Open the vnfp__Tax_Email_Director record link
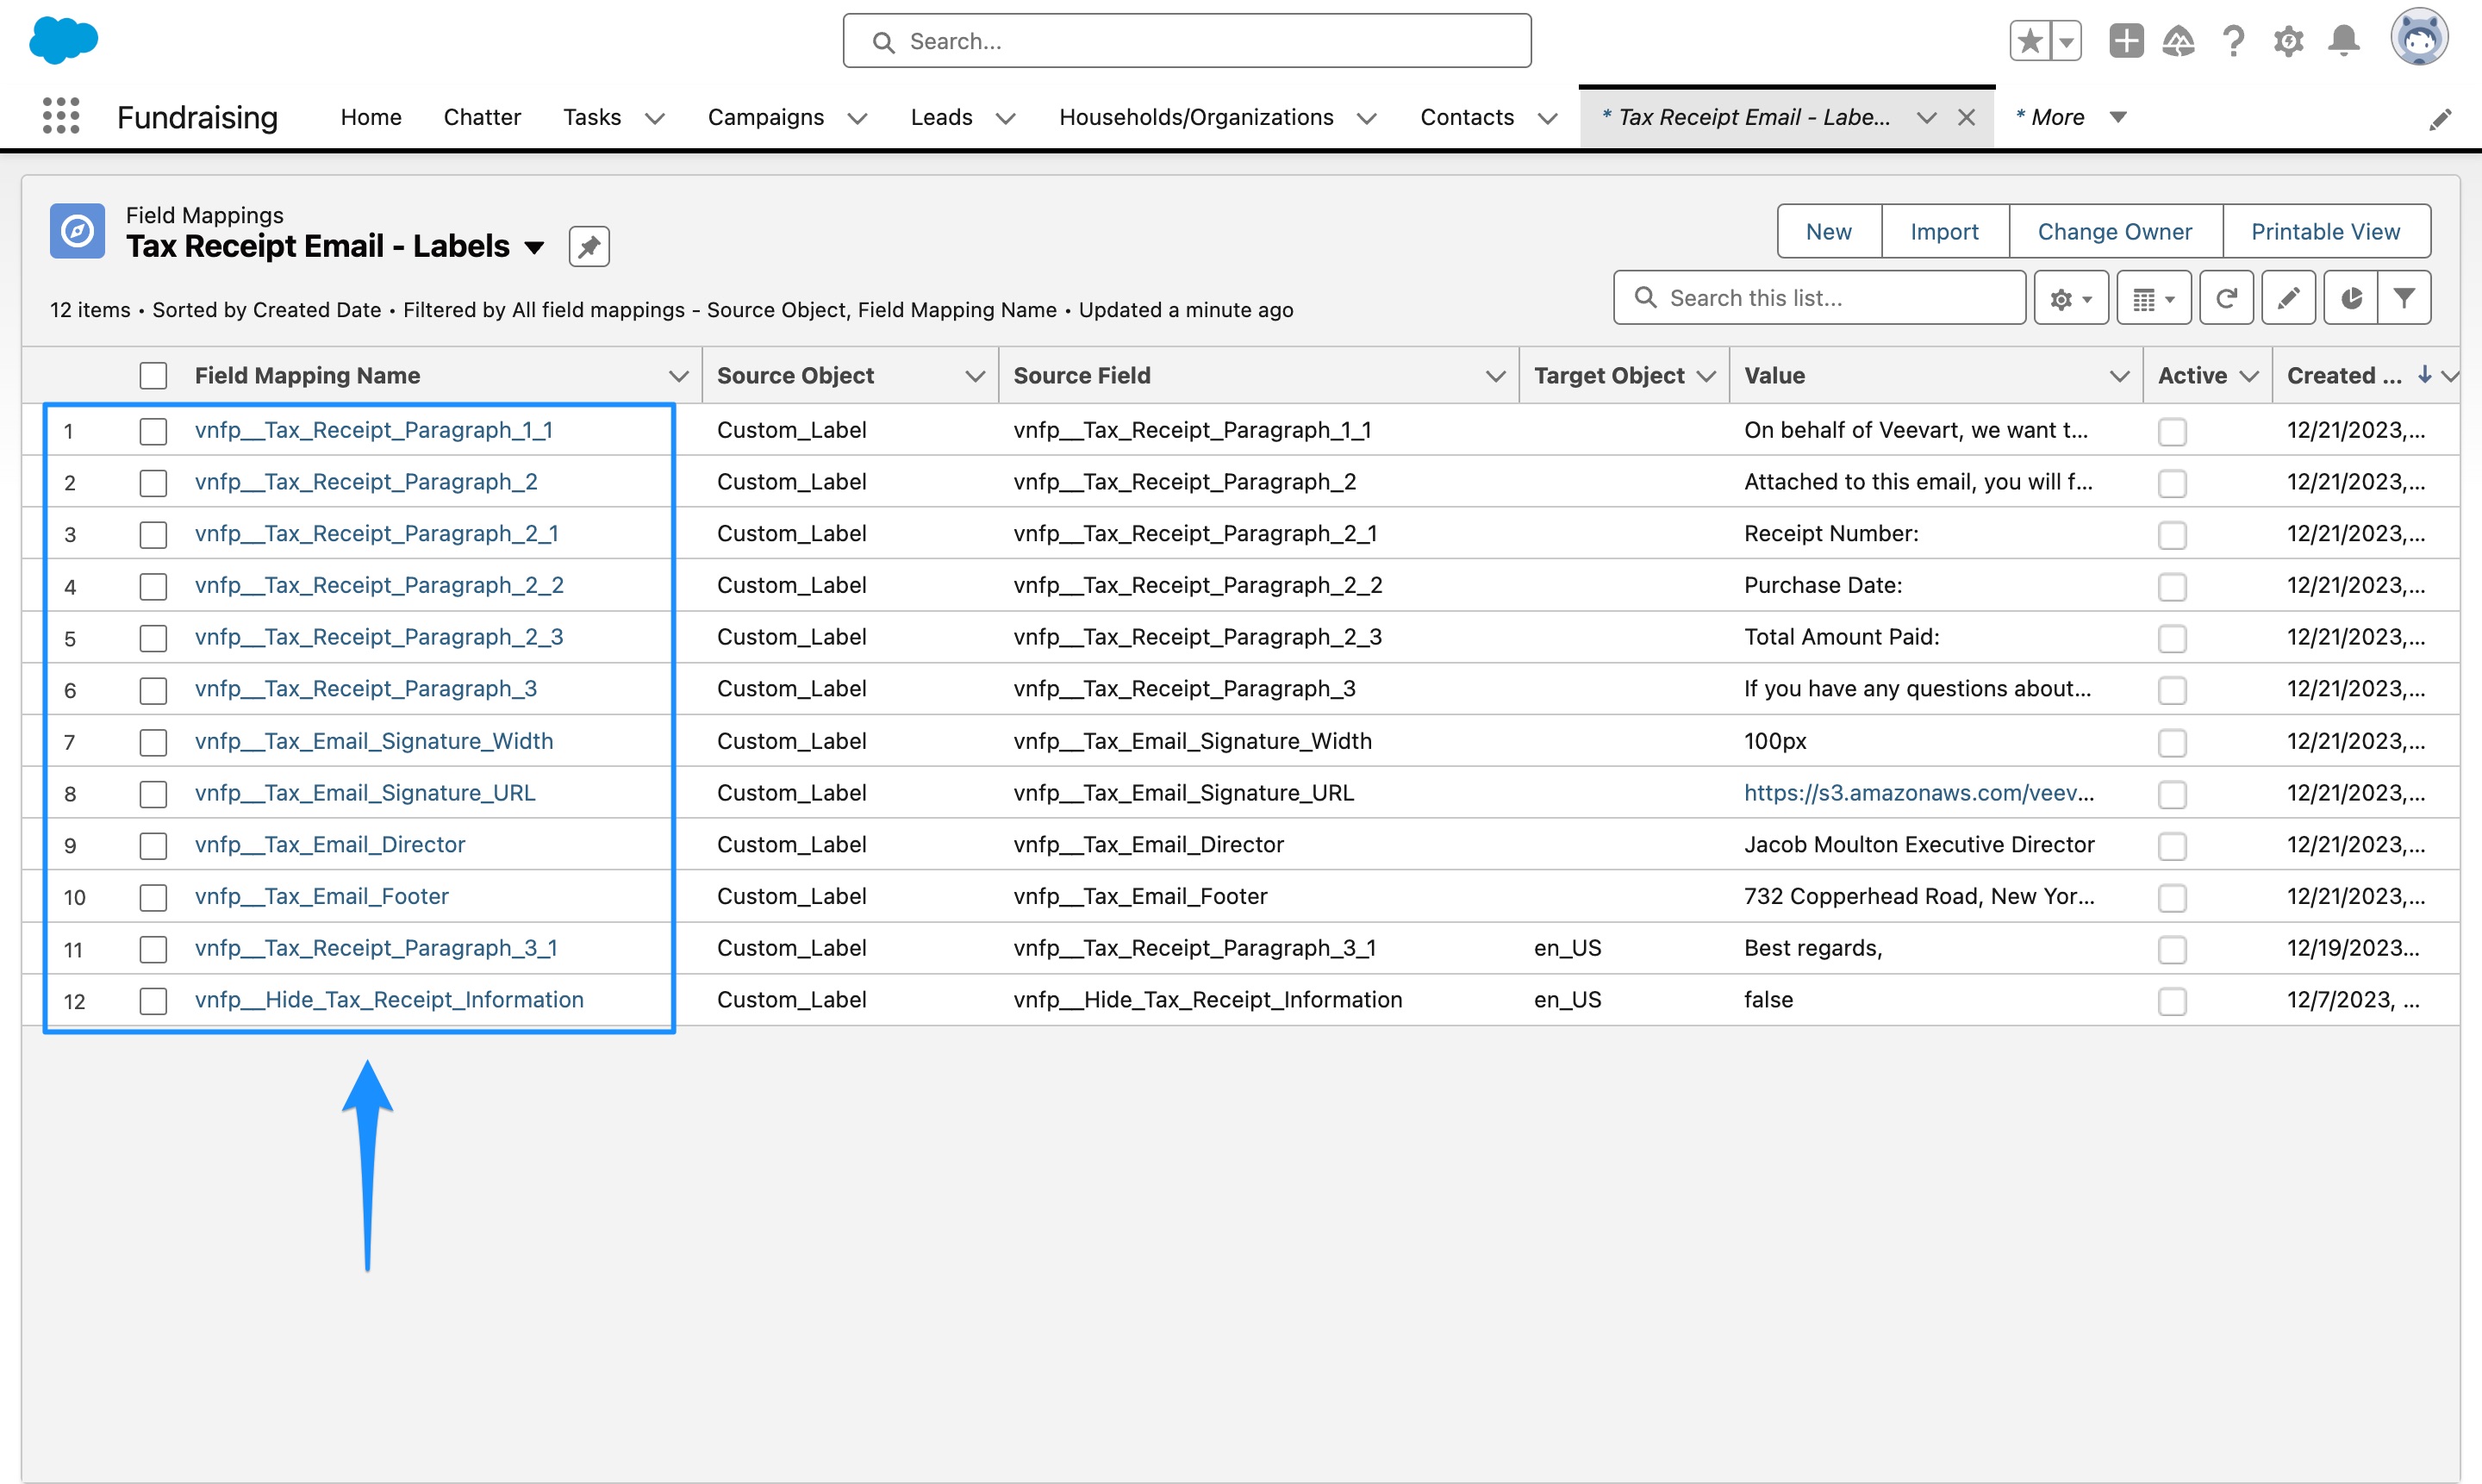 coord(330,845)
